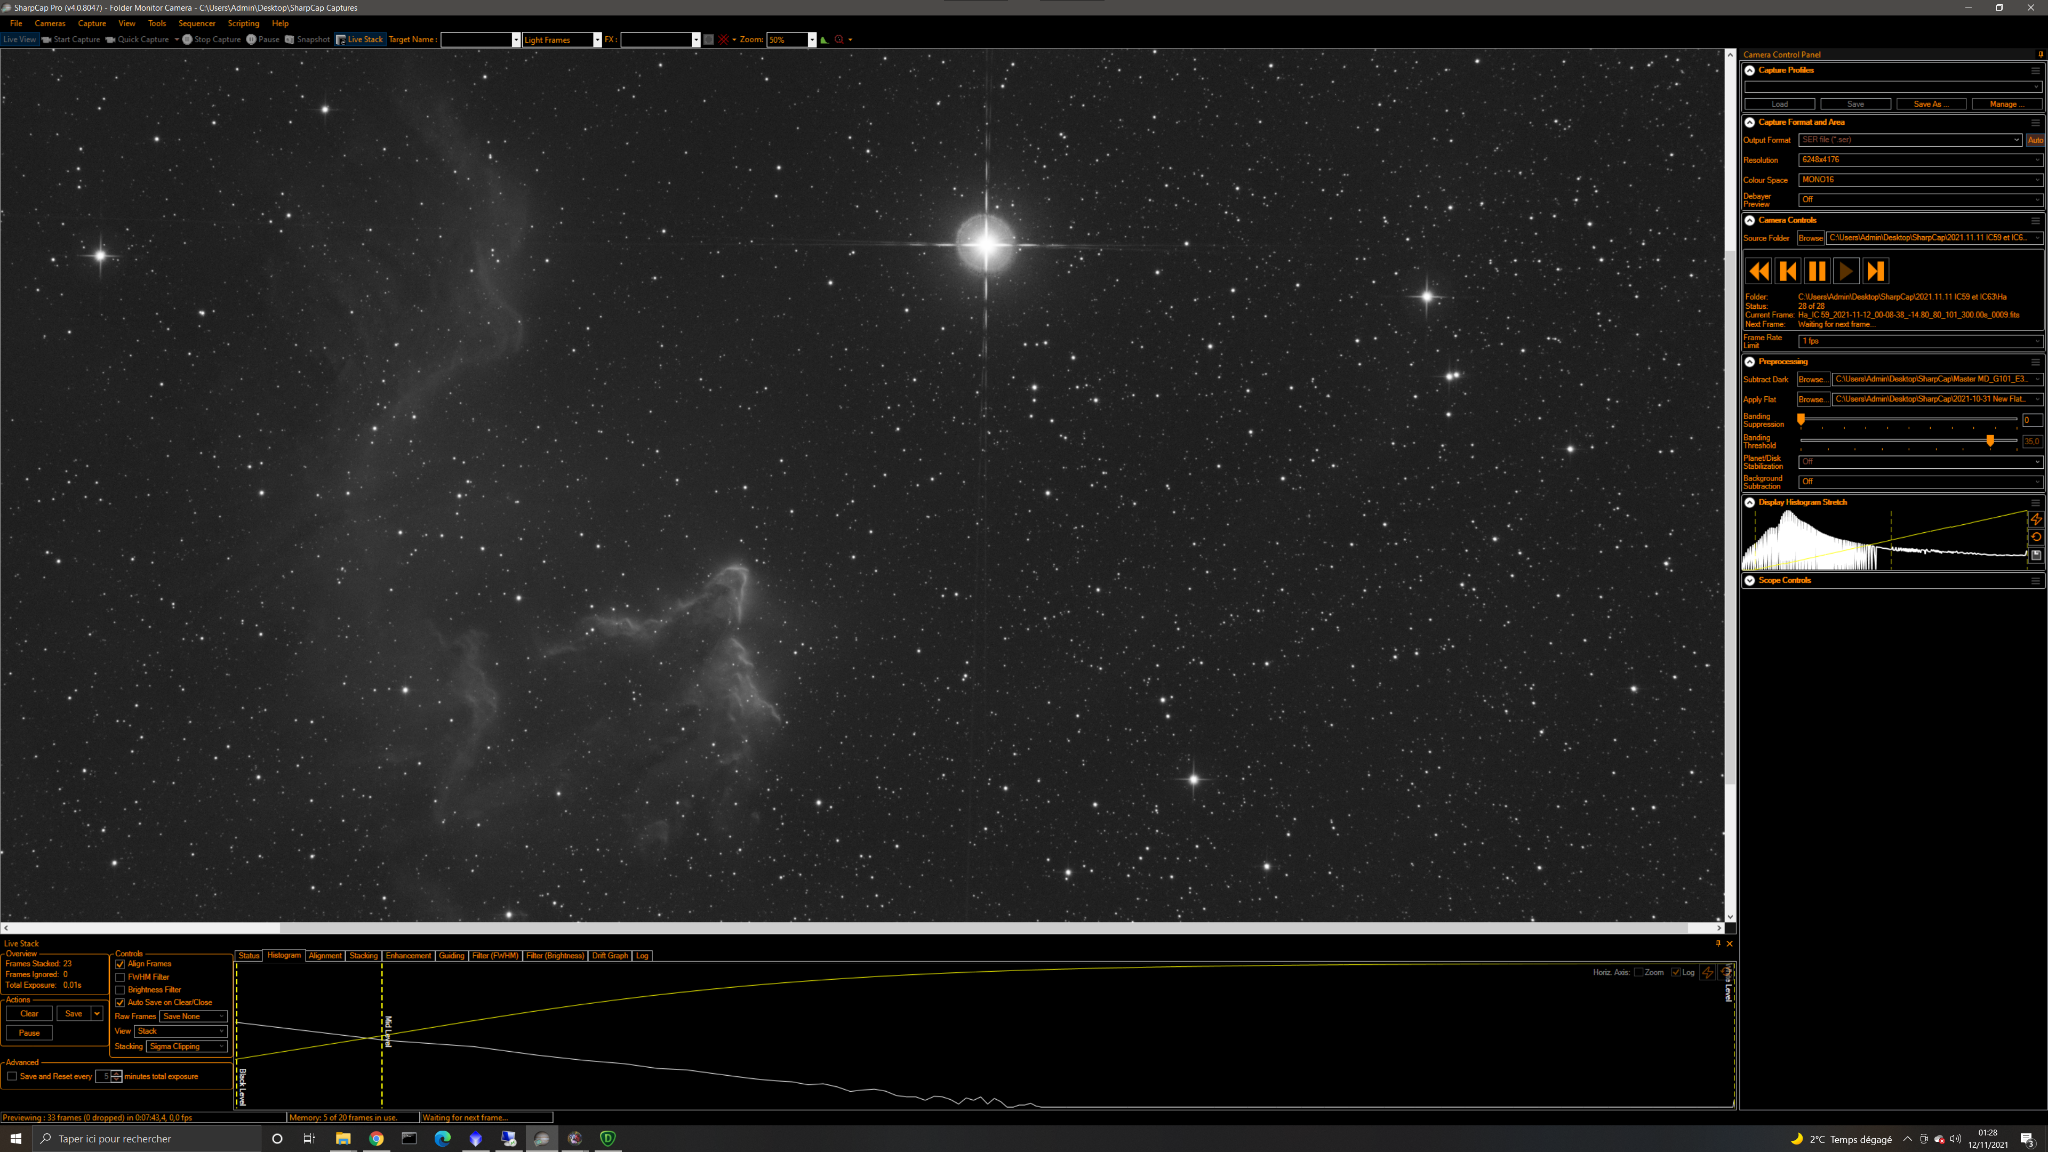The image size is (2048, 1152).
Task: Click the Live View toolbar button
Action: 19,40
